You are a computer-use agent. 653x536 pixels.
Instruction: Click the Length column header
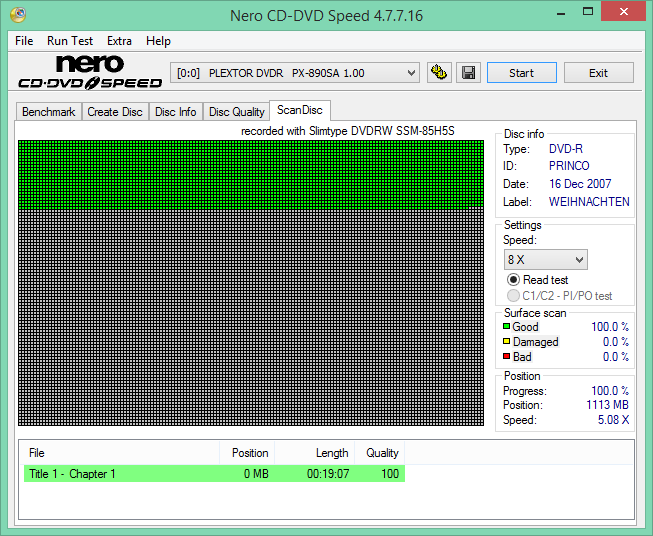314,453
